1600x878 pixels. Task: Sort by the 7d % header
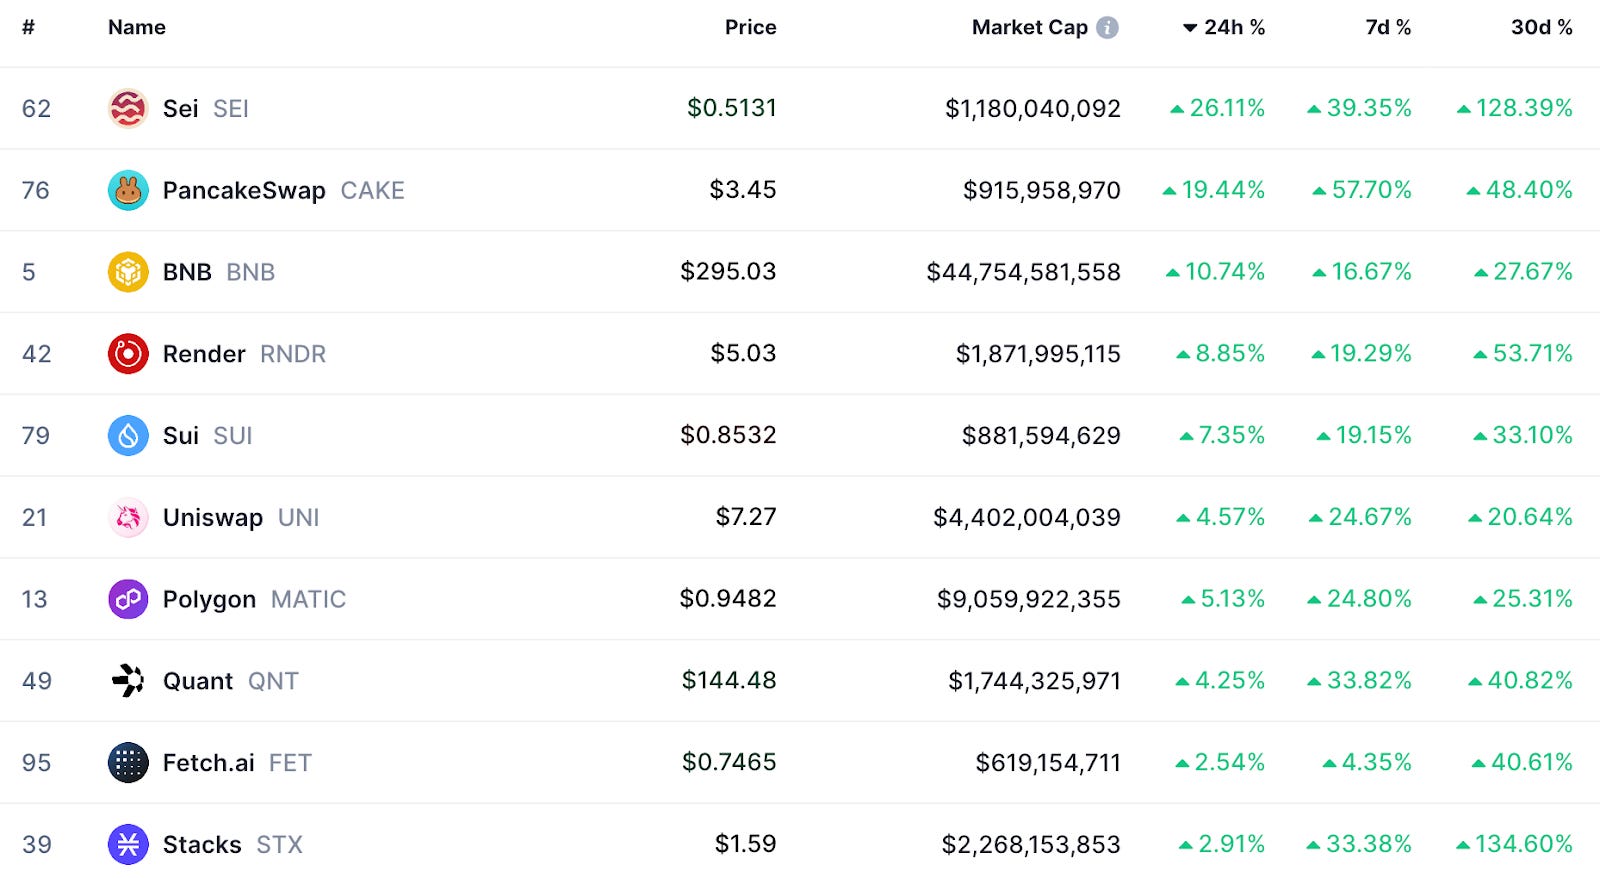1388,28
